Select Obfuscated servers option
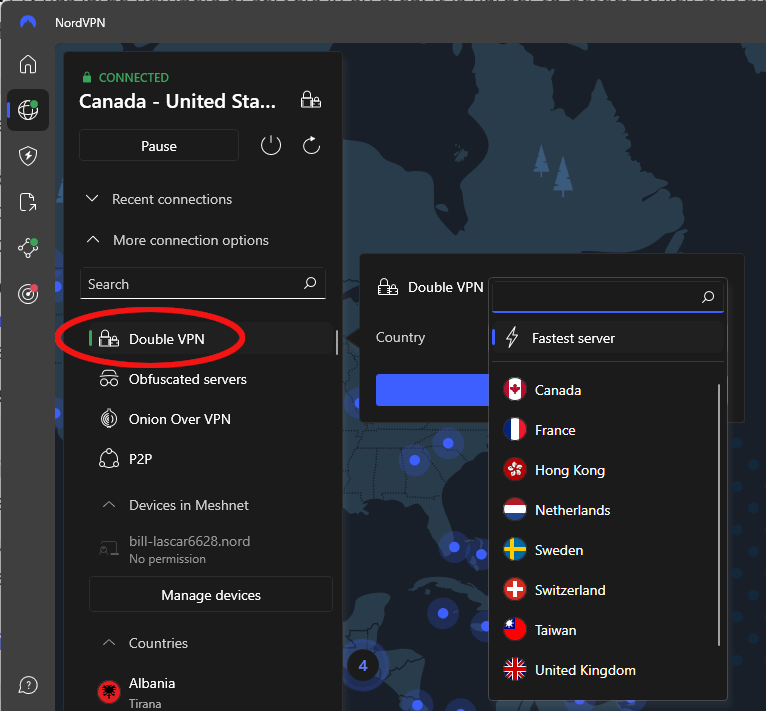Screen dimensions: 766x711 pos(211,379)
